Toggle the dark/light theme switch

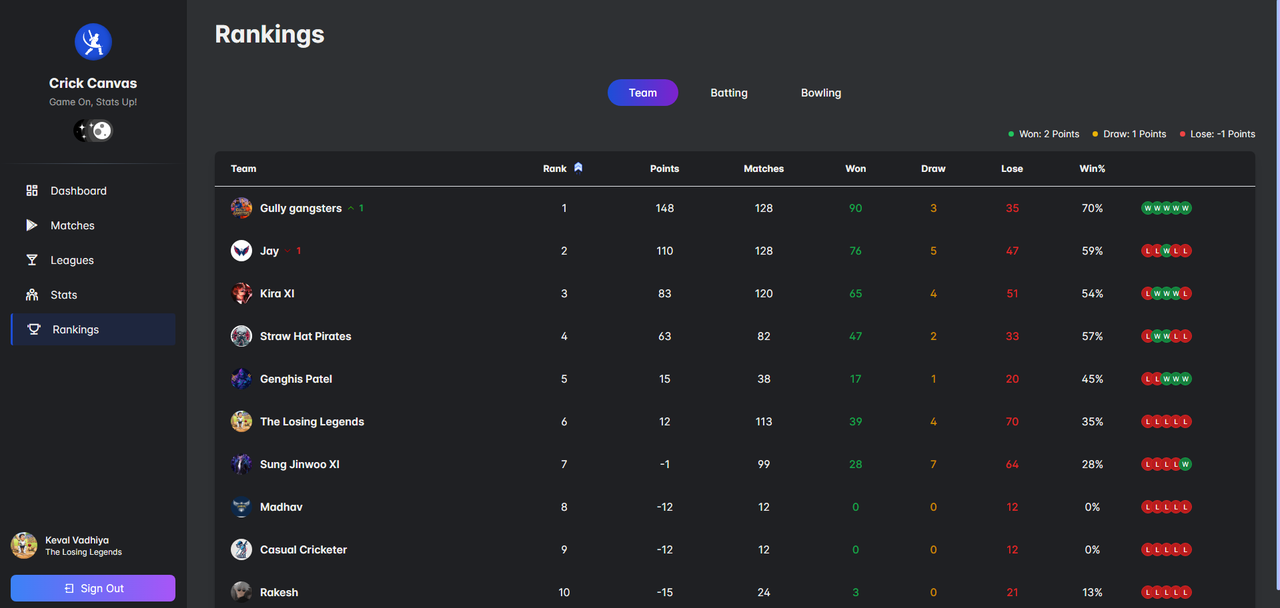click(x=93, y=130)
